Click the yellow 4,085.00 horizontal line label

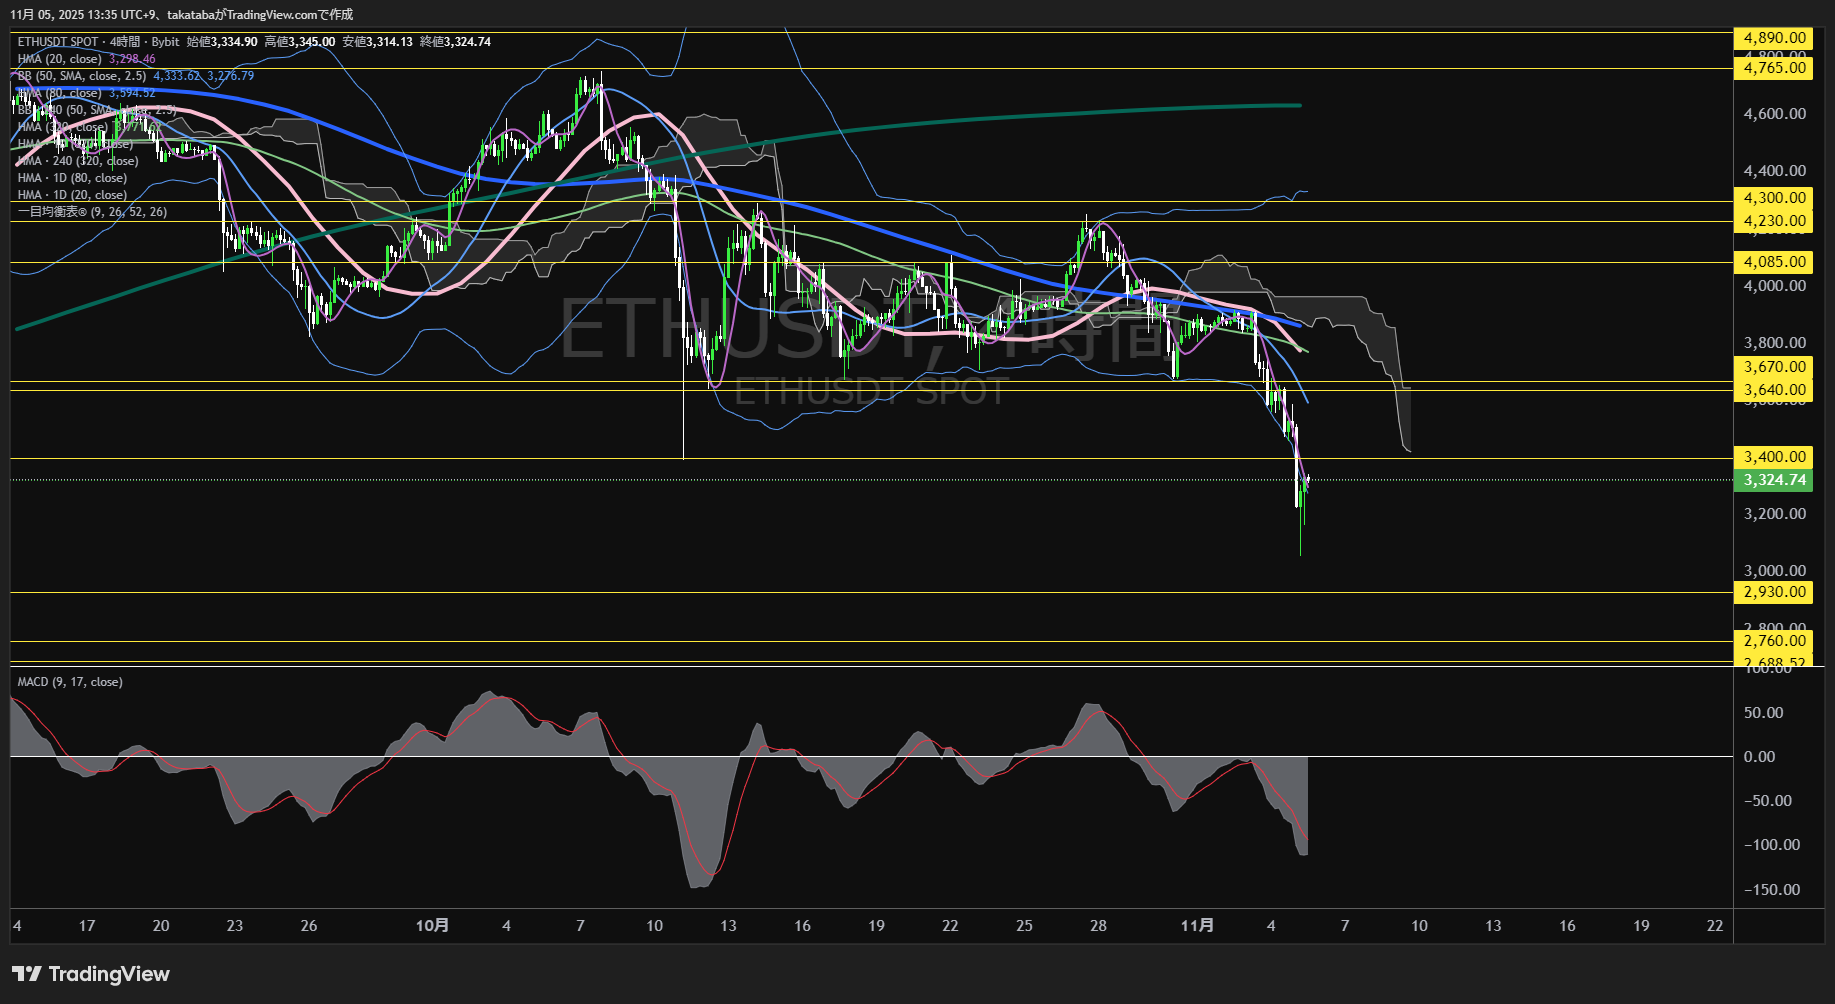[x=1774, y=262]
